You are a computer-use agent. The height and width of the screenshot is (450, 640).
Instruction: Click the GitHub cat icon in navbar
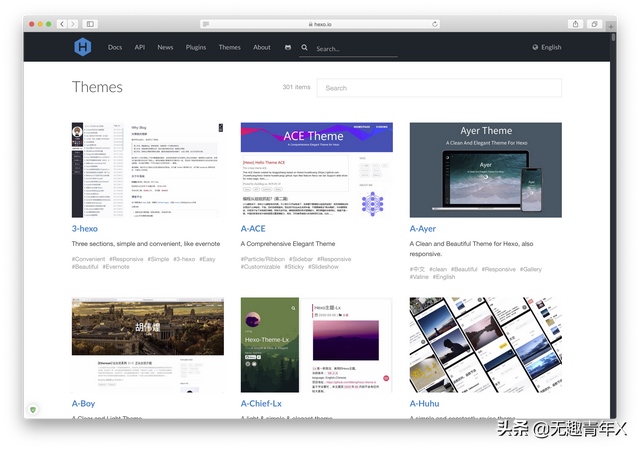288,47
